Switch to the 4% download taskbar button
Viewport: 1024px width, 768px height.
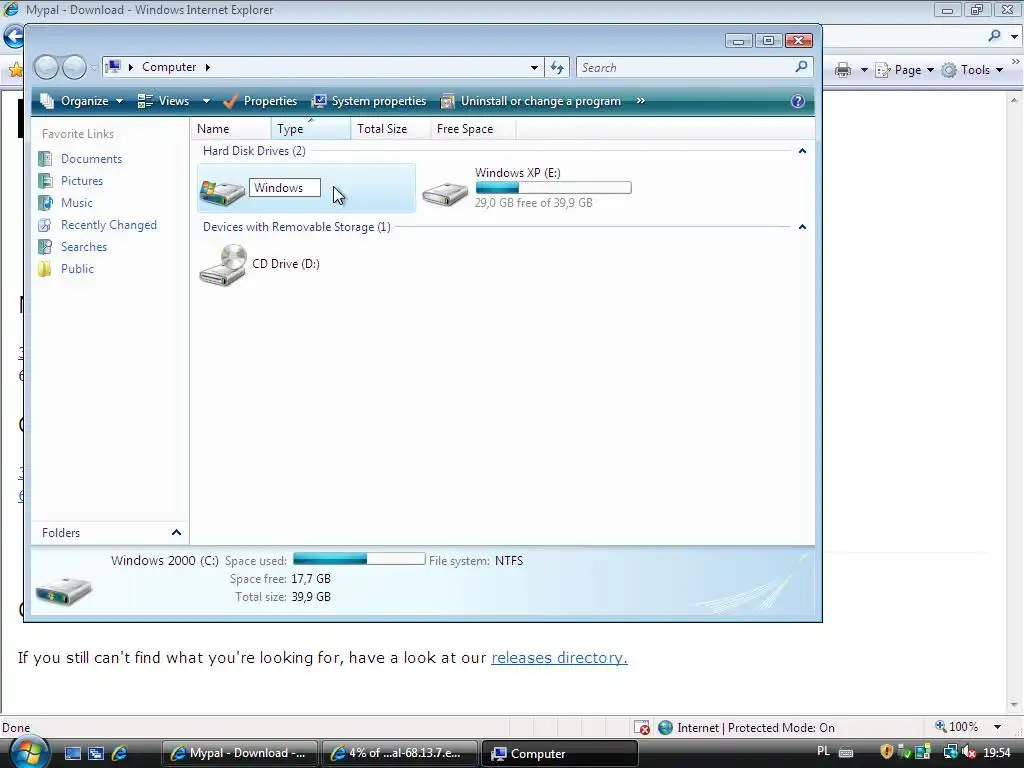tap(399, 753)
